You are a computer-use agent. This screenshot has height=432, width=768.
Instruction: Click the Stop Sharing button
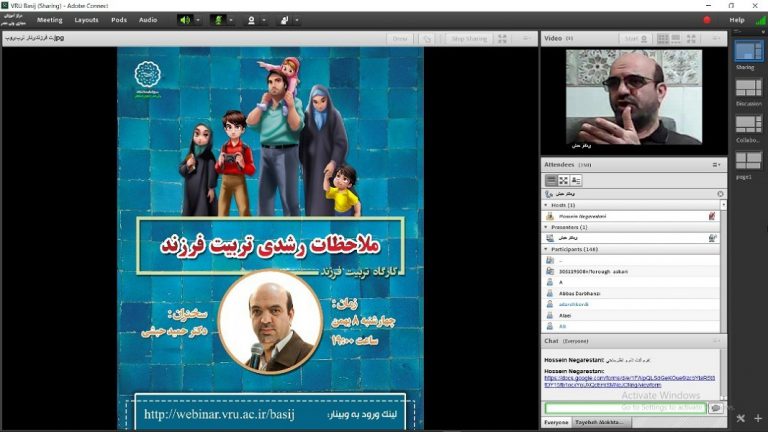pos(468,39)
